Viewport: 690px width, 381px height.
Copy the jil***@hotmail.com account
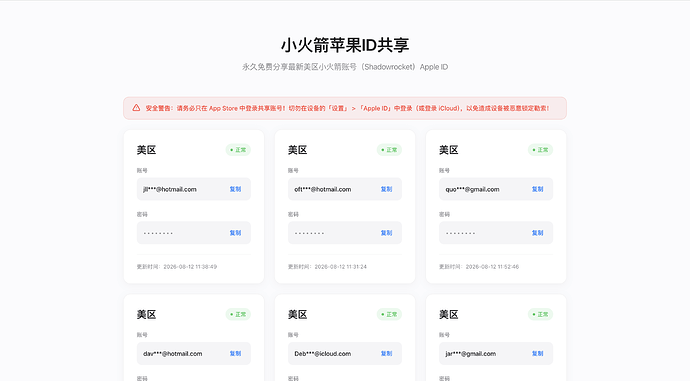click(x=235, y=189)
